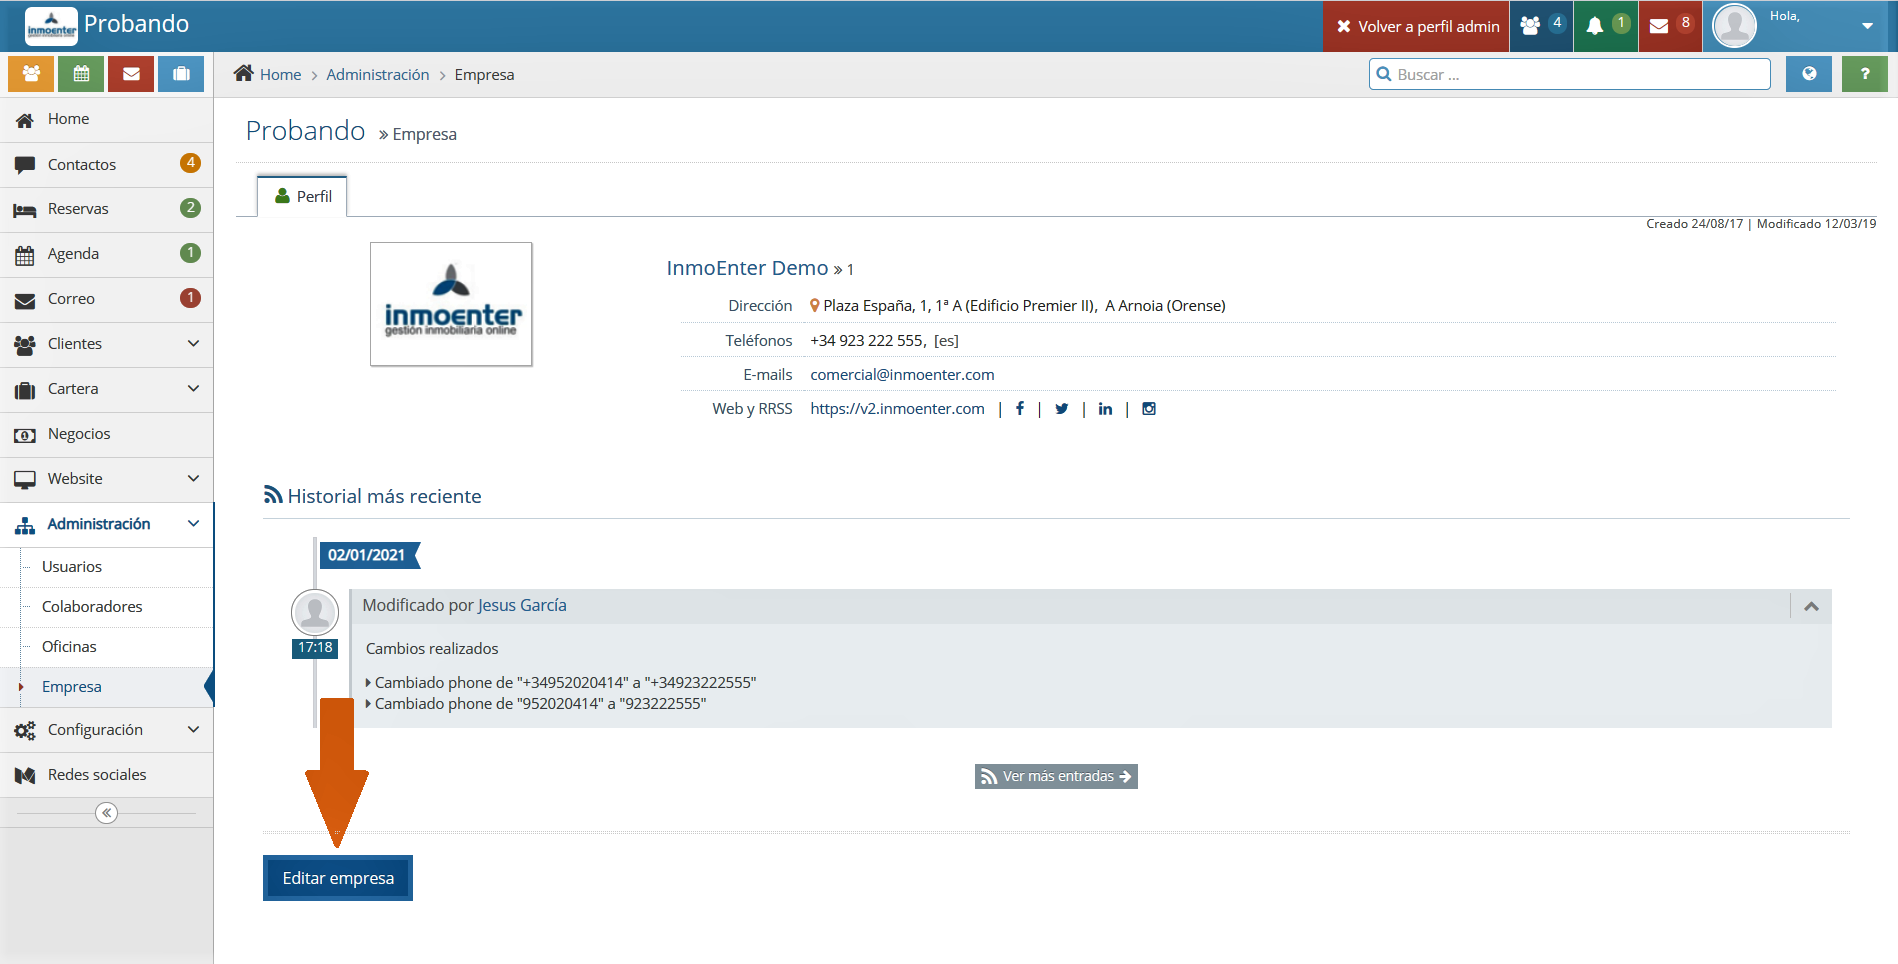This screenshot has height=964, width=1898.
Task: Click the map marker icon beside the address
Action: [815, 305]
